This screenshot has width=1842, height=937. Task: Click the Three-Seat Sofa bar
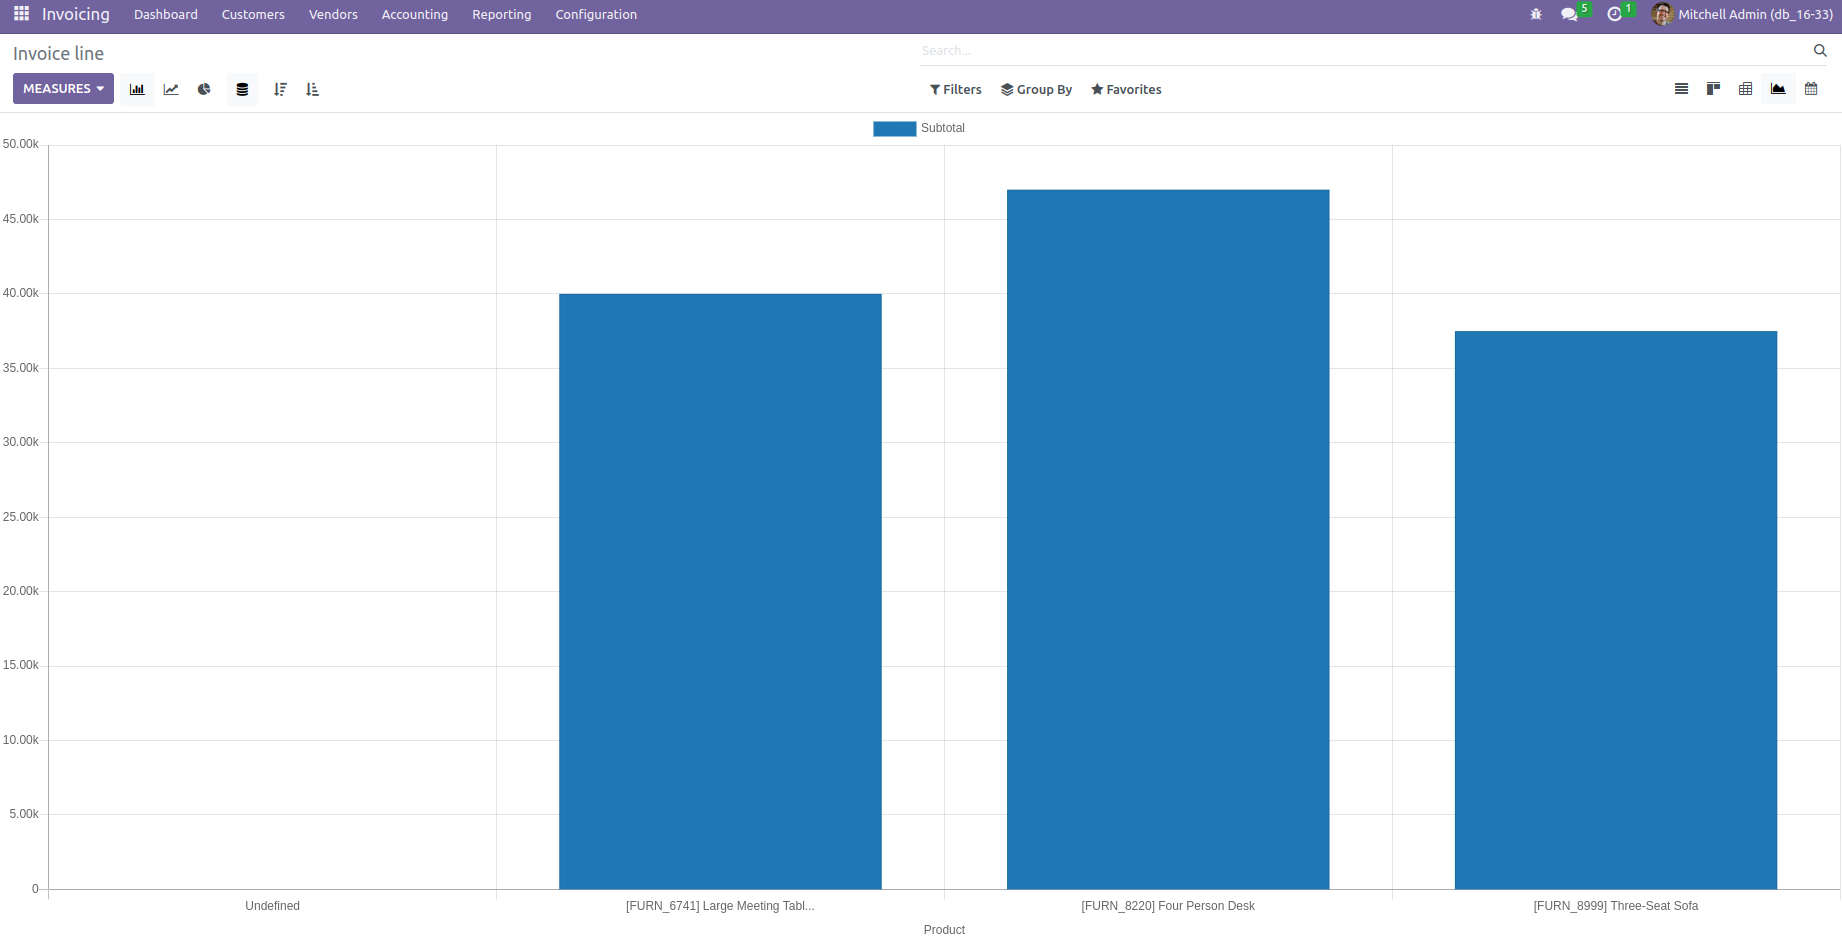coord(1616,610)
